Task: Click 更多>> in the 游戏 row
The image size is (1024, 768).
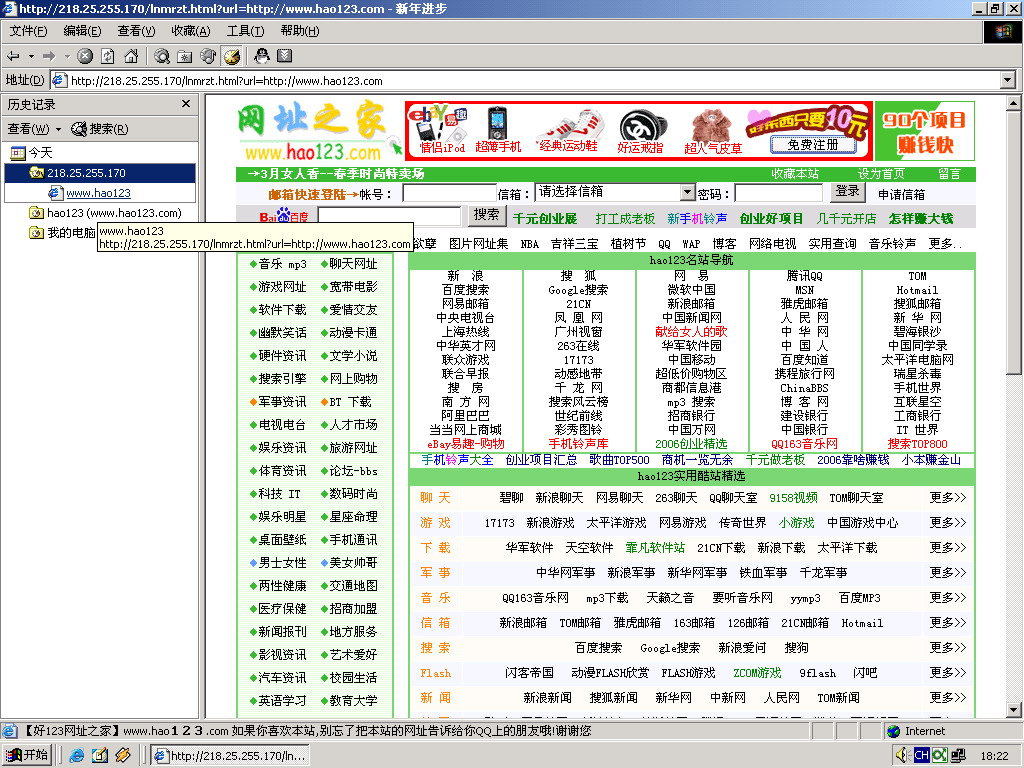Action: 948,522
